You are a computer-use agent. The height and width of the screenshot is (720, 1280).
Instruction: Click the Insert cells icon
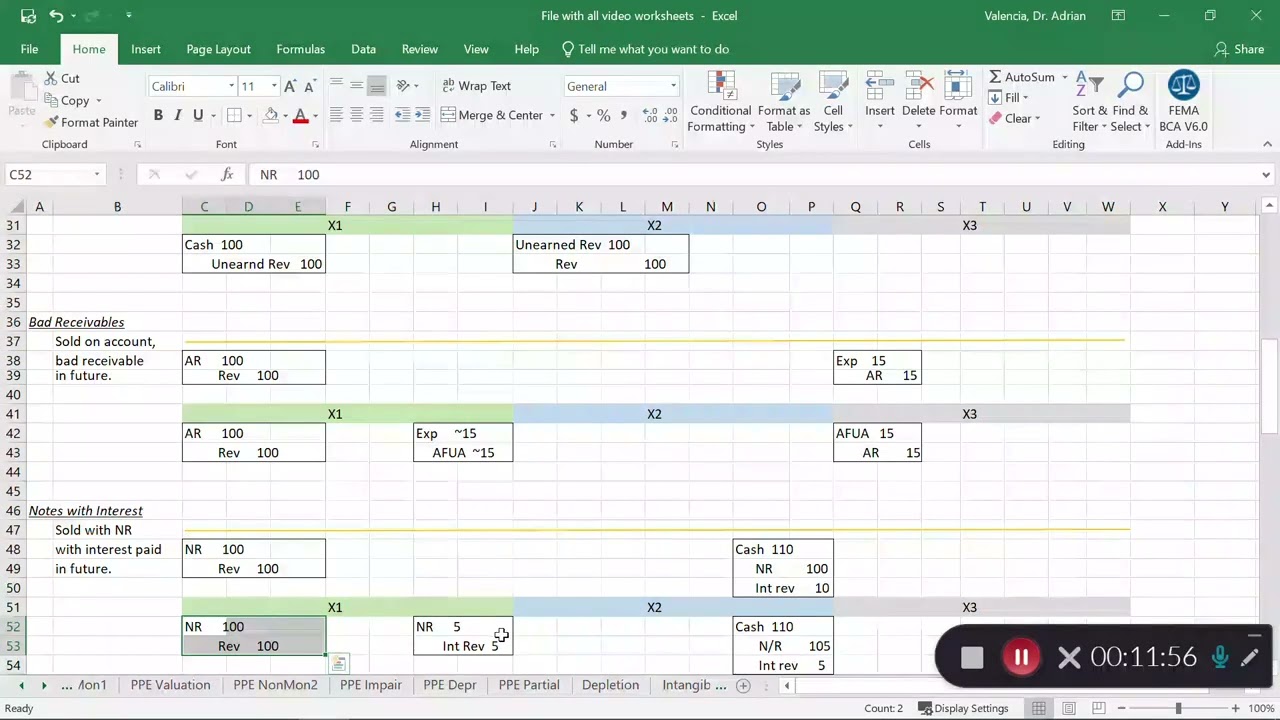tap(880, 86)
